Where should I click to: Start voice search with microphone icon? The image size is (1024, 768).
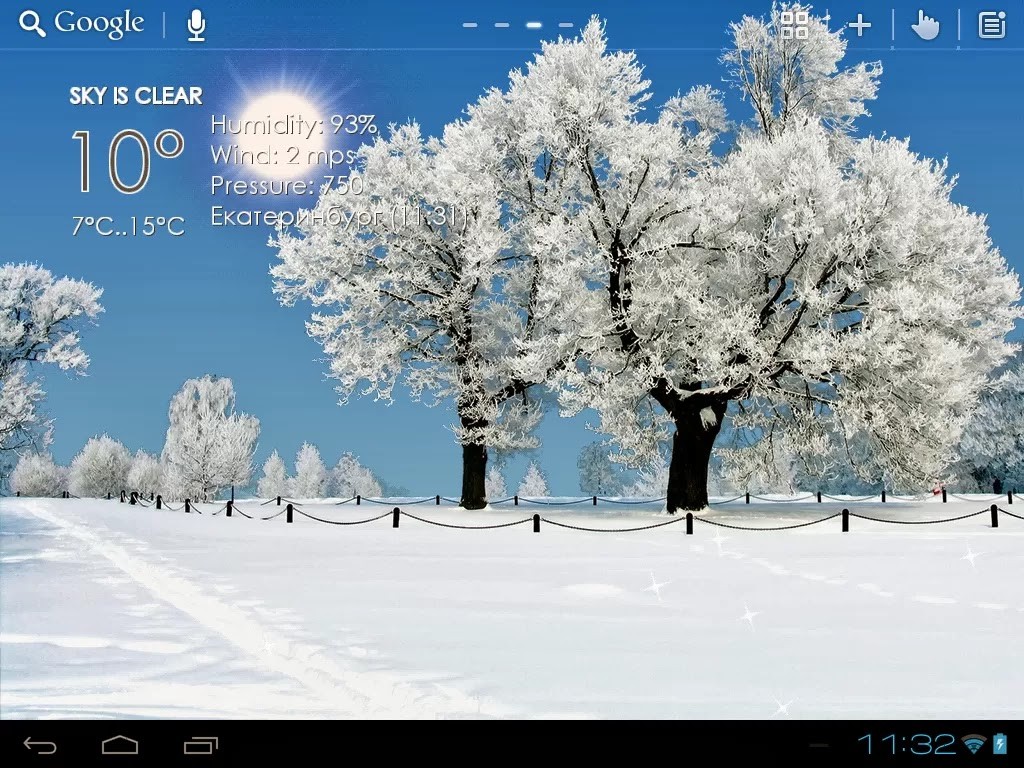196,25
